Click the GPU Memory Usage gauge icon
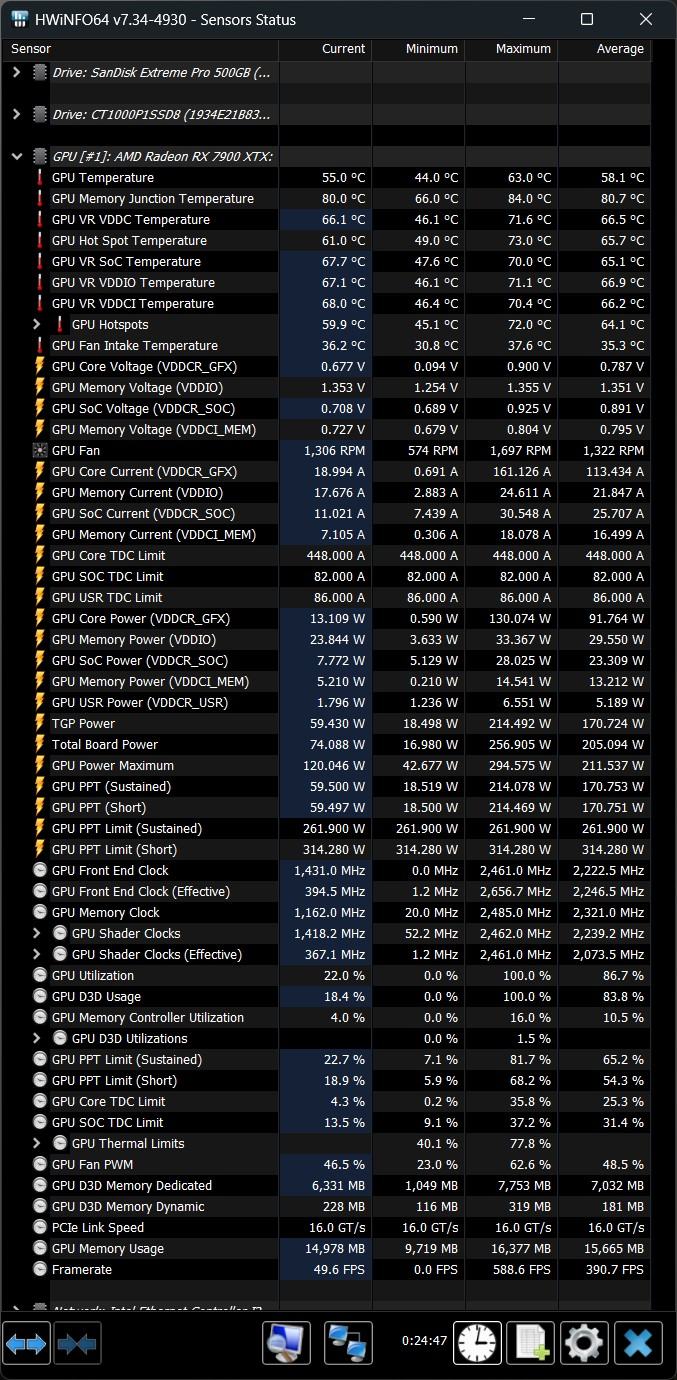The image size is (677, 1380). tap(40, 1248)
